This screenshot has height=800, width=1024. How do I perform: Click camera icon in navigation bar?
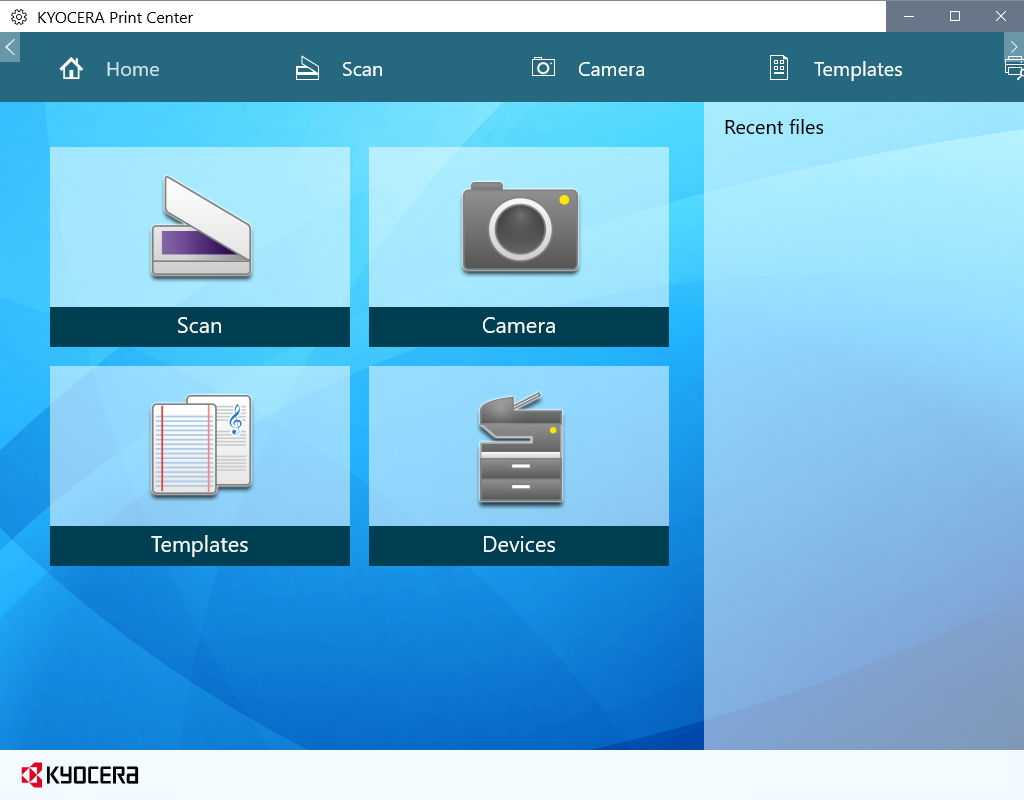pos(543,67)
